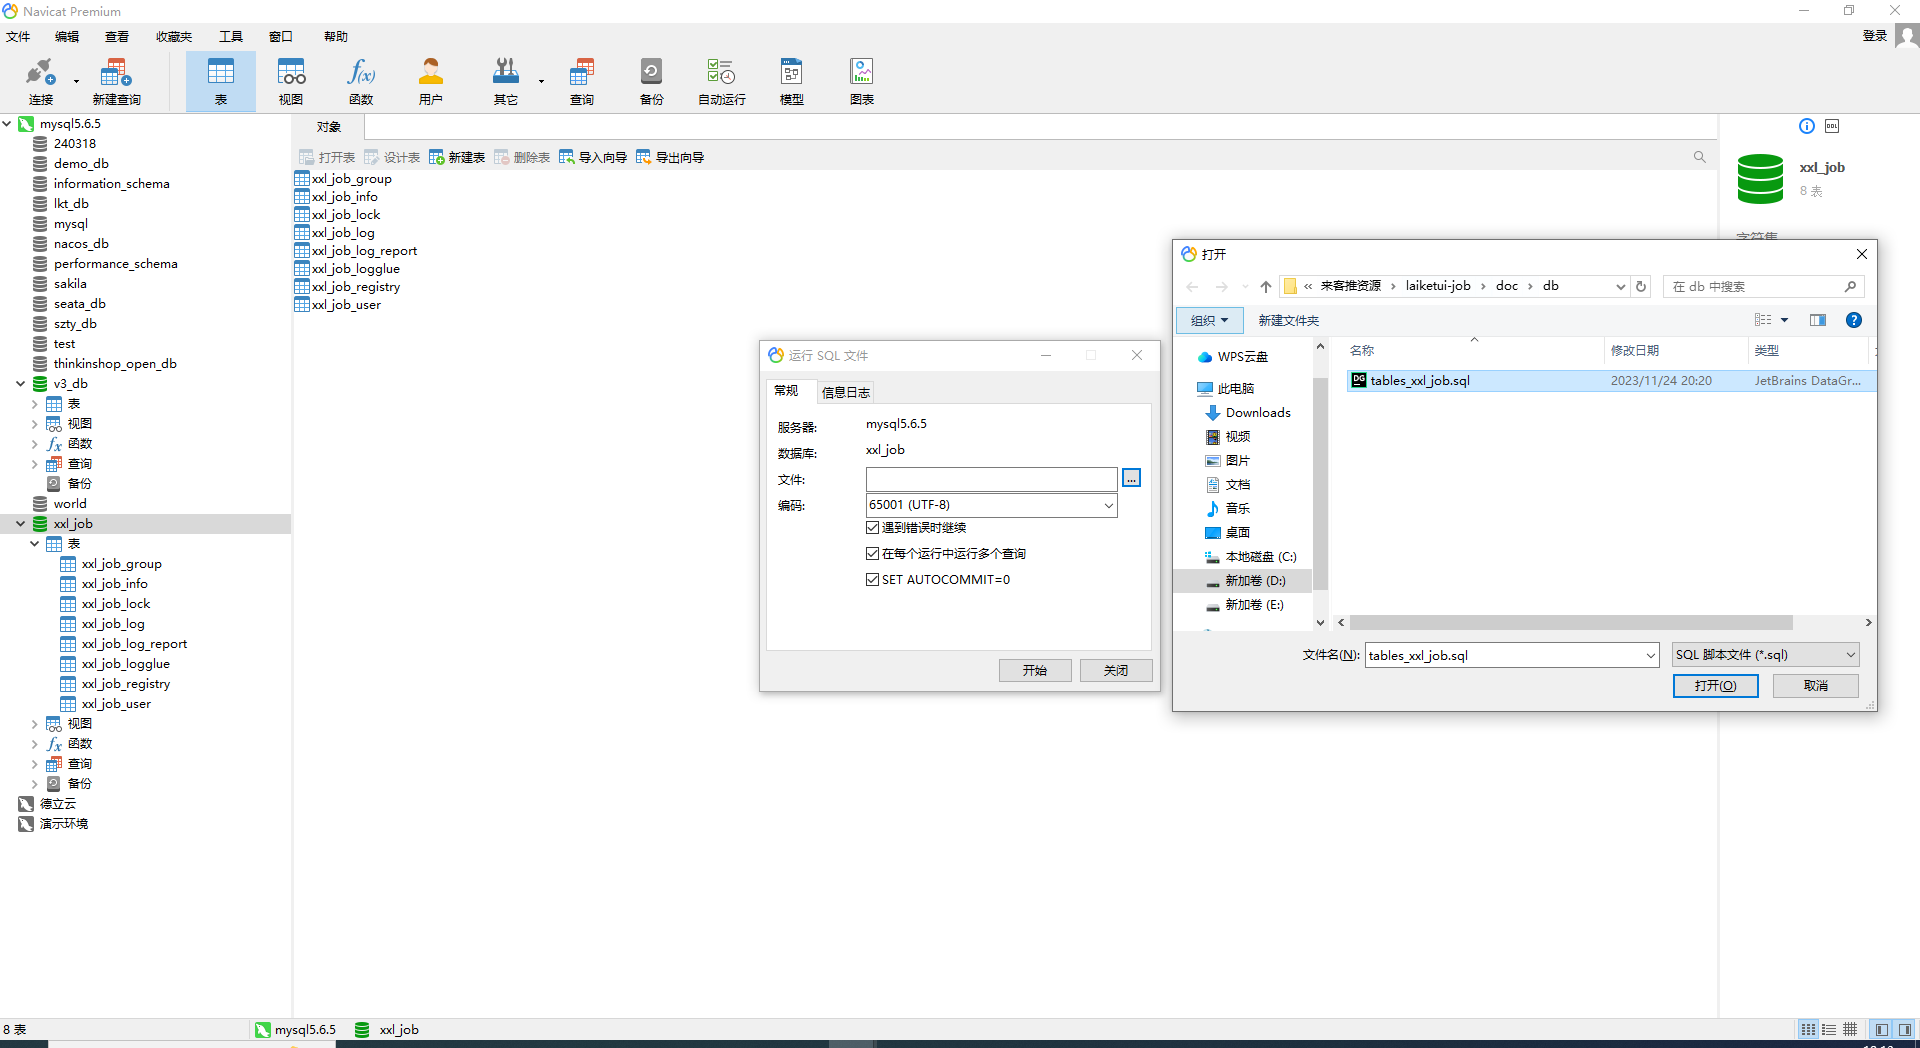Click the help icon in Open dialog

click(1854, 320)
